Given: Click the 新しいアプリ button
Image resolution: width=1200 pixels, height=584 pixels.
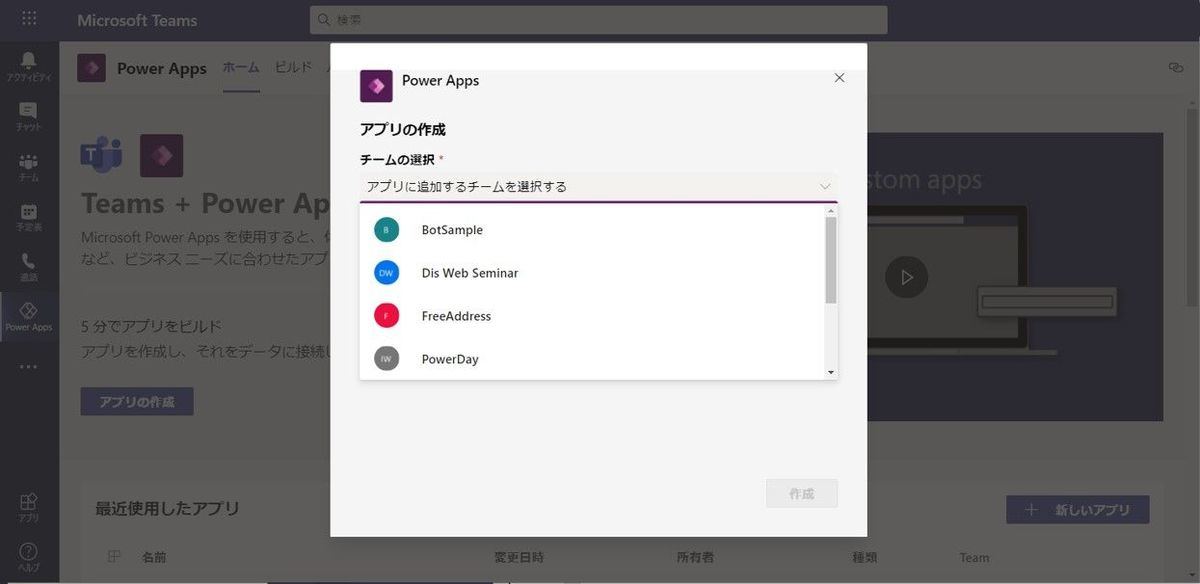Looking at the screenshot, I should click(1078, 510).
